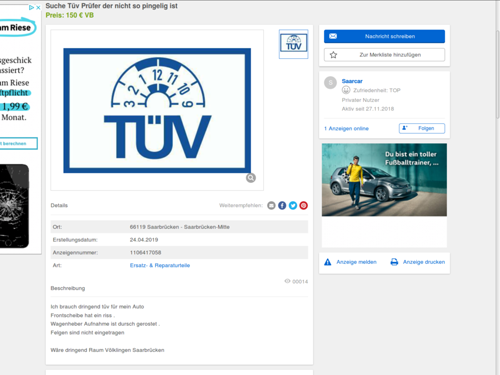Click the Saarcar avatar circle
This screenshot has height=375, width=500.
tap(330, 82)
